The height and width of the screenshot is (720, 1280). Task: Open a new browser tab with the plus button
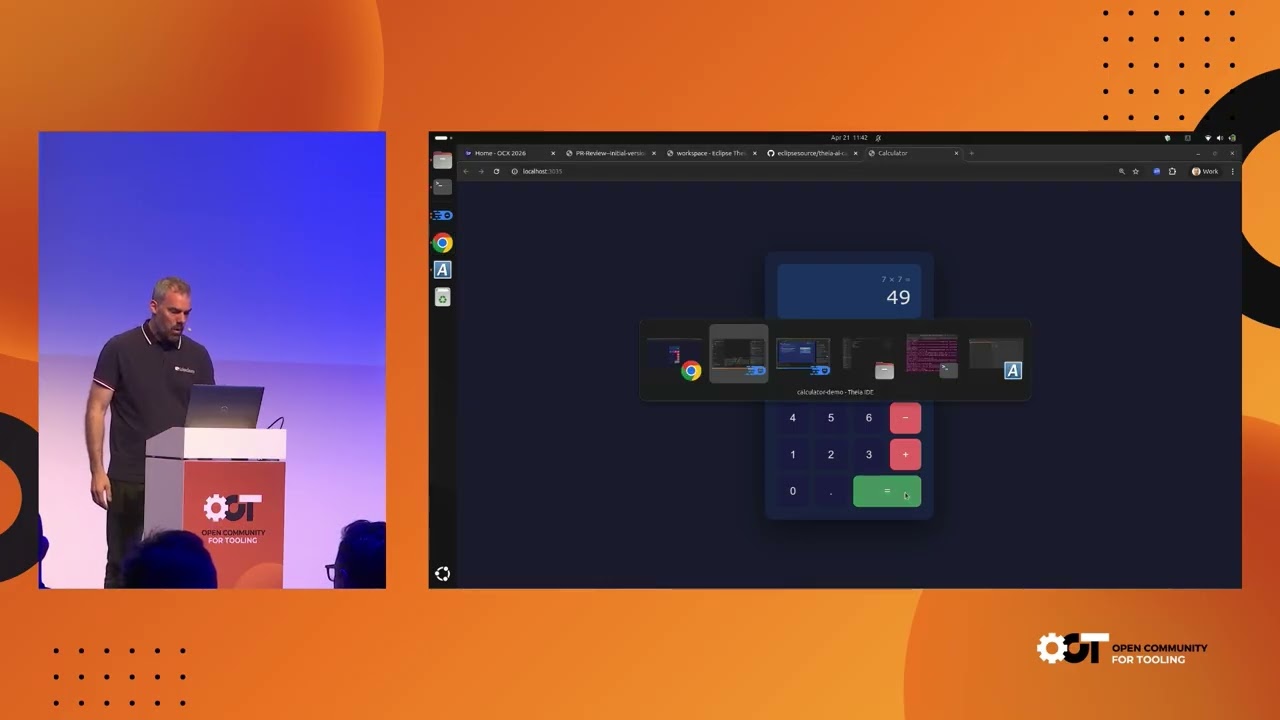pyautogui.click(x=971, y=153)
